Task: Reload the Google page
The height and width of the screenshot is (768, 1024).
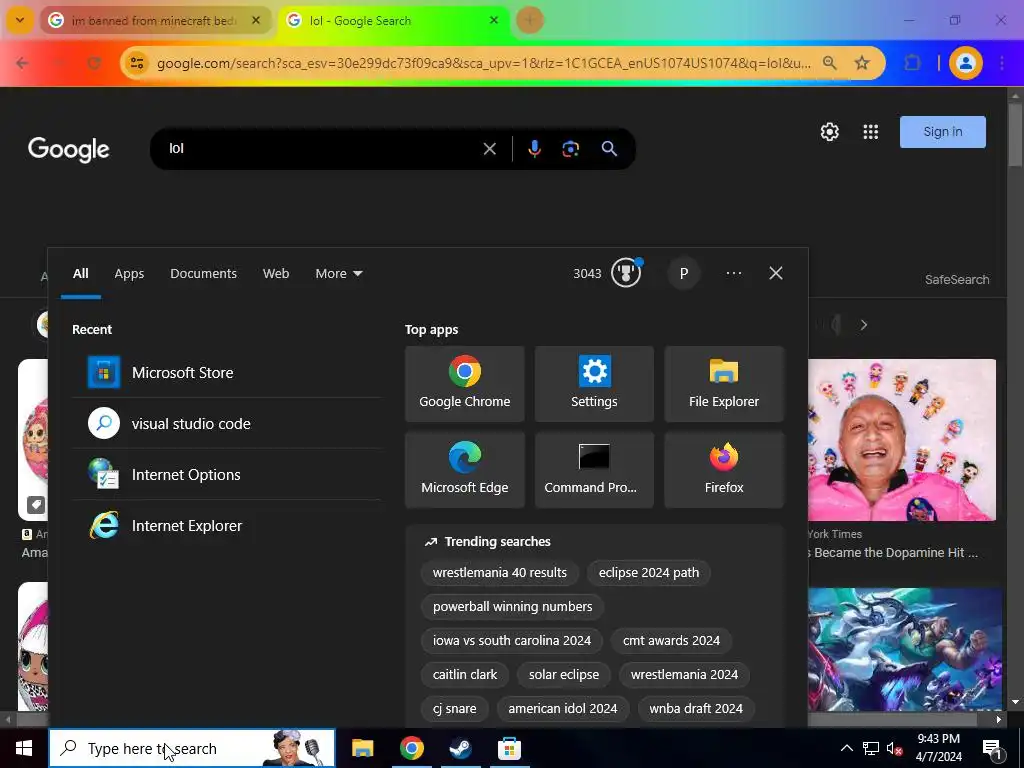Action: coord(94,63)
